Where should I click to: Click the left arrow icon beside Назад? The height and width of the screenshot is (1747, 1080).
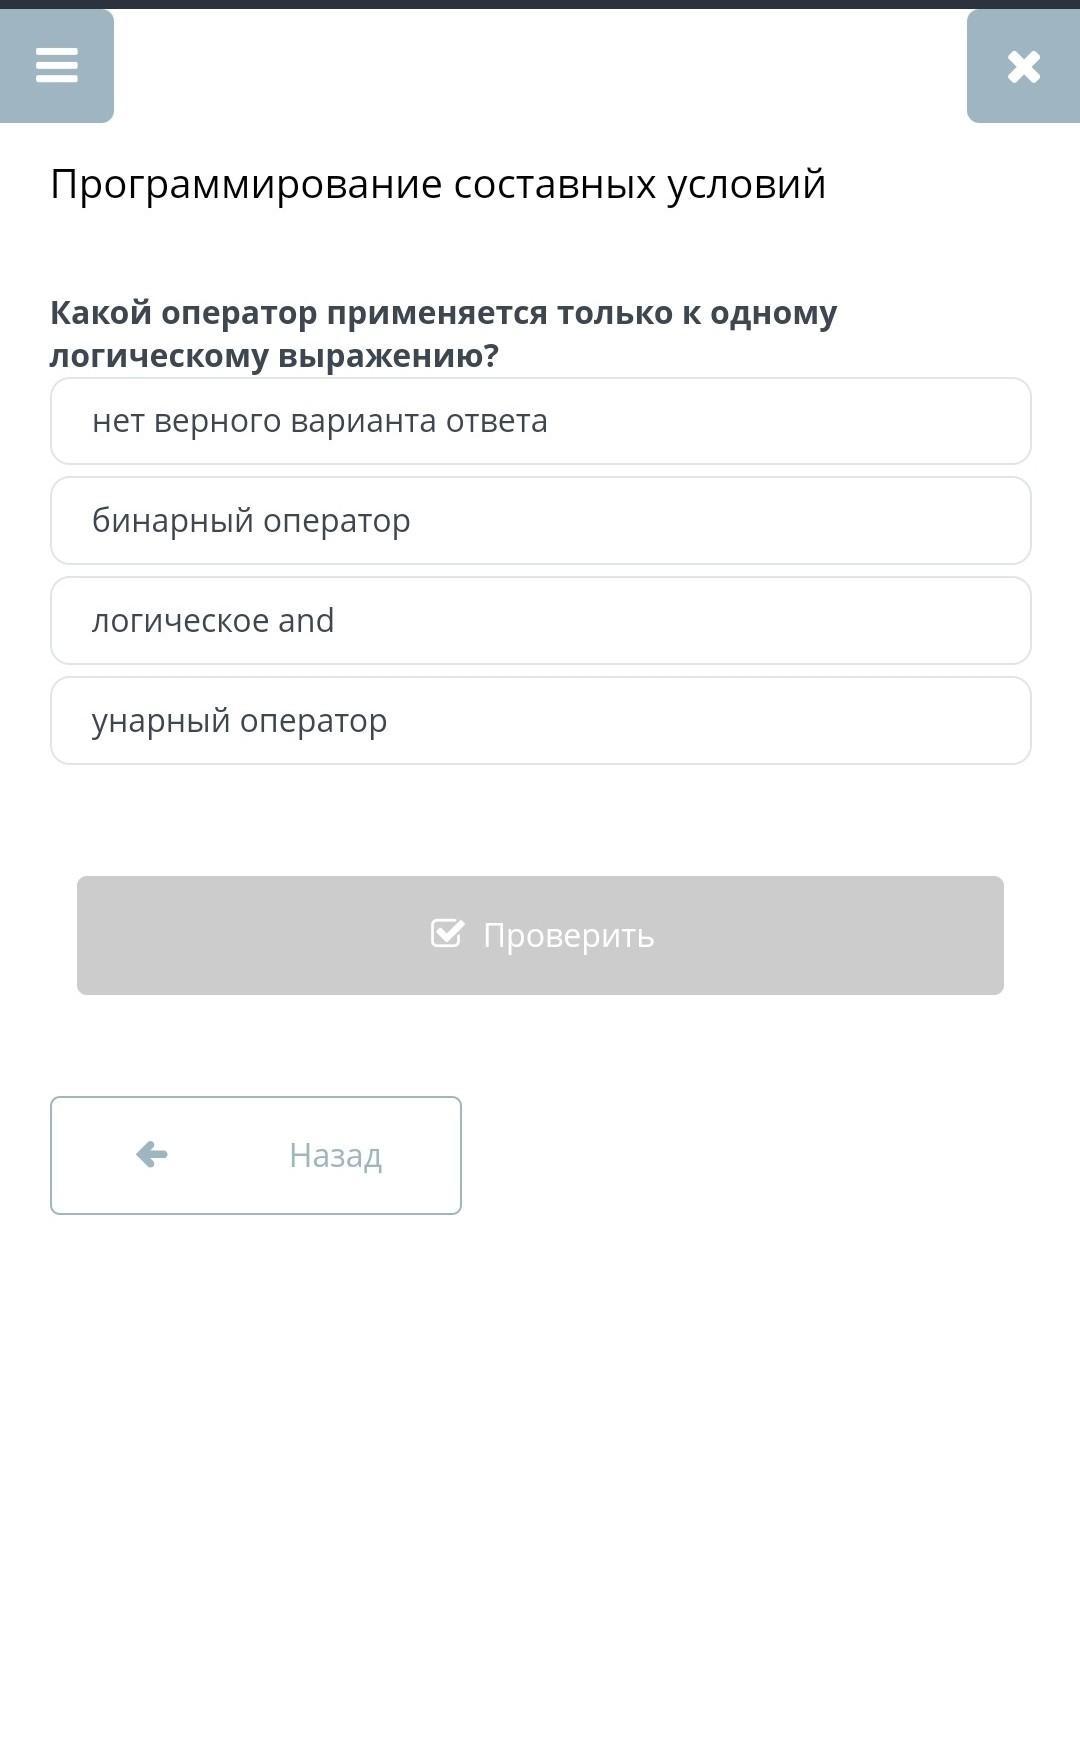click(152, 1155)
